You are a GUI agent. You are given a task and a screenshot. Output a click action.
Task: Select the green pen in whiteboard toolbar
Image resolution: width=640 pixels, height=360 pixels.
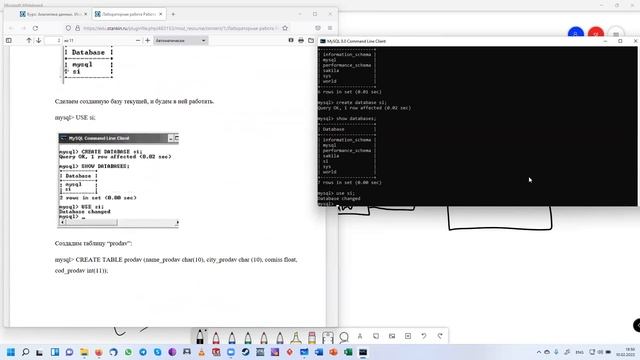click(x=248, y=338)
